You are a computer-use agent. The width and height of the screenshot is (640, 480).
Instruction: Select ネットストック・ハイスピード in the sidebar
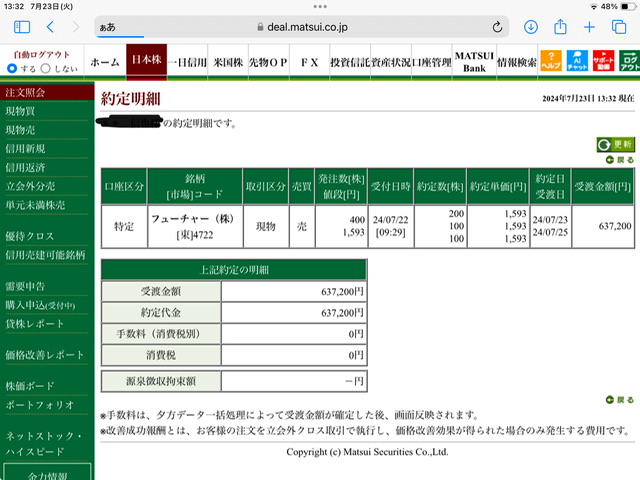(x=43, y=443)
